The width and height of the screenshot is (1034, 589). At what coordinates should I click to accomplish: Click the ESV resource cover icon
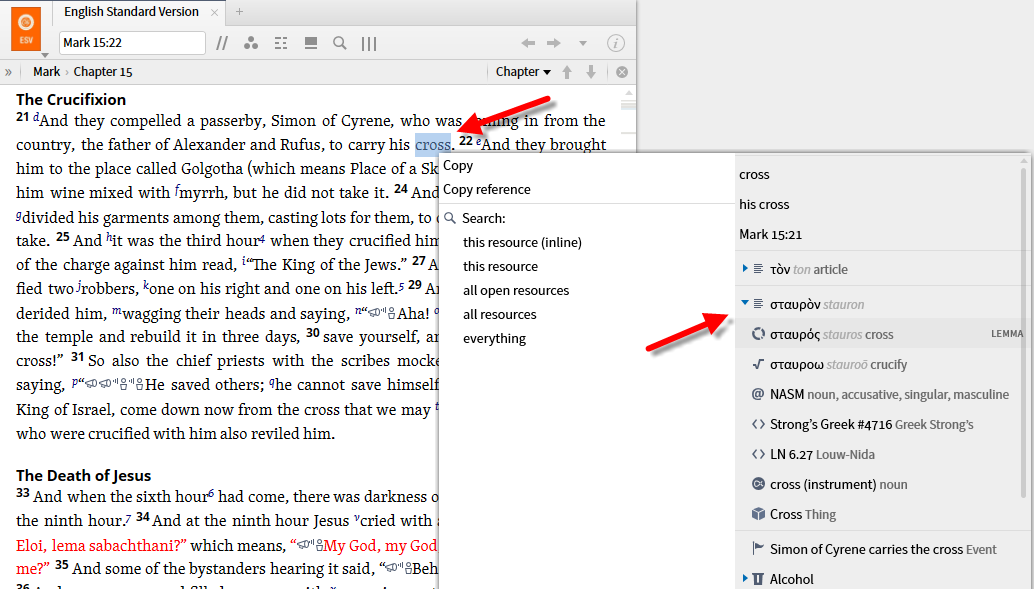pyautogui.click(x=26, y=28)
